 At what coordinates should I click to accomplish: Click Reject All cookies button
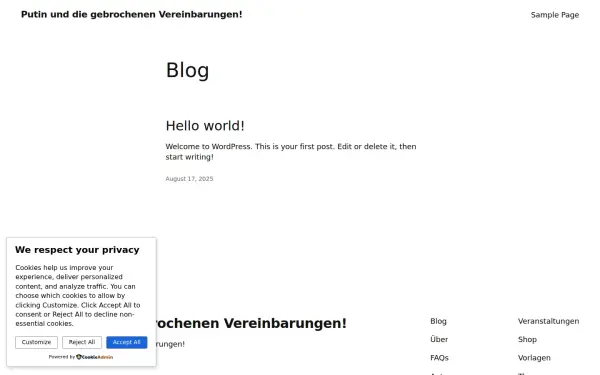[82, 342]
